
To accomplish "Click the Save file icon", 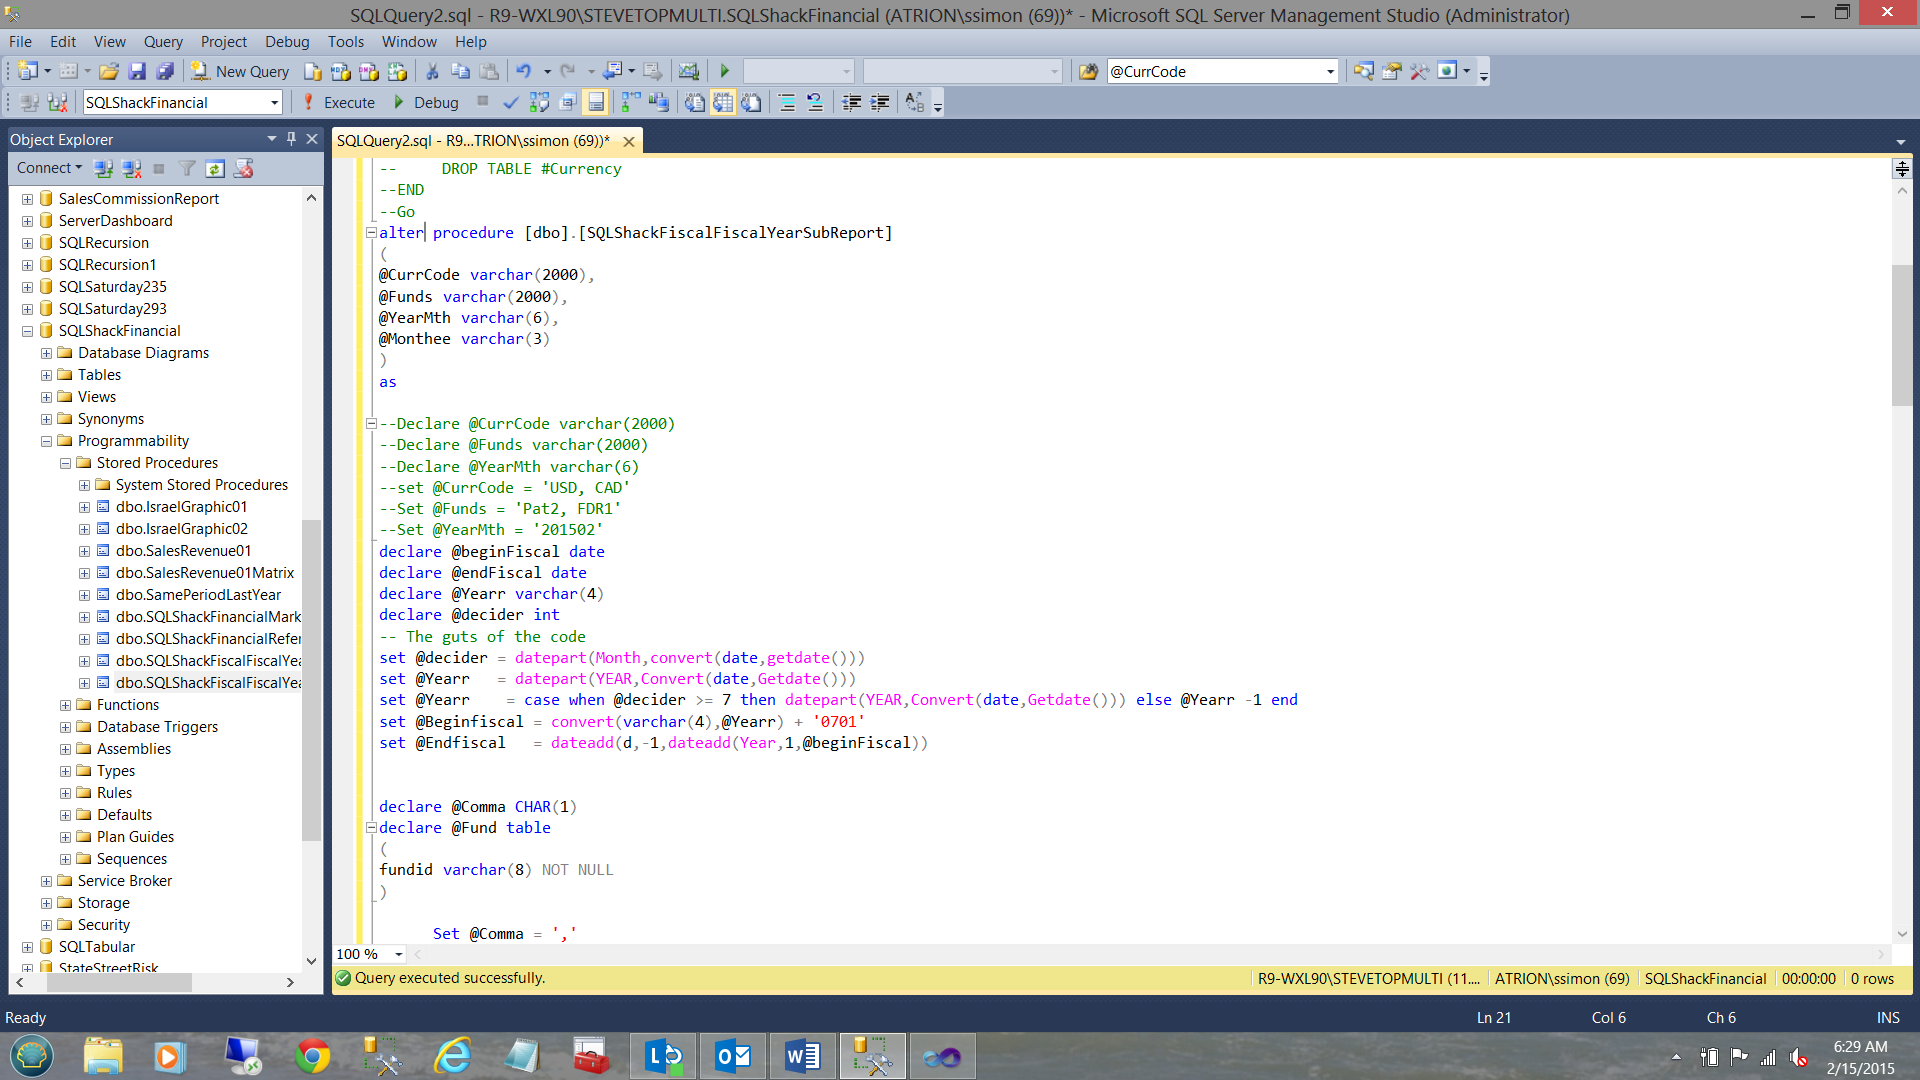I will (x=137, y=71).
